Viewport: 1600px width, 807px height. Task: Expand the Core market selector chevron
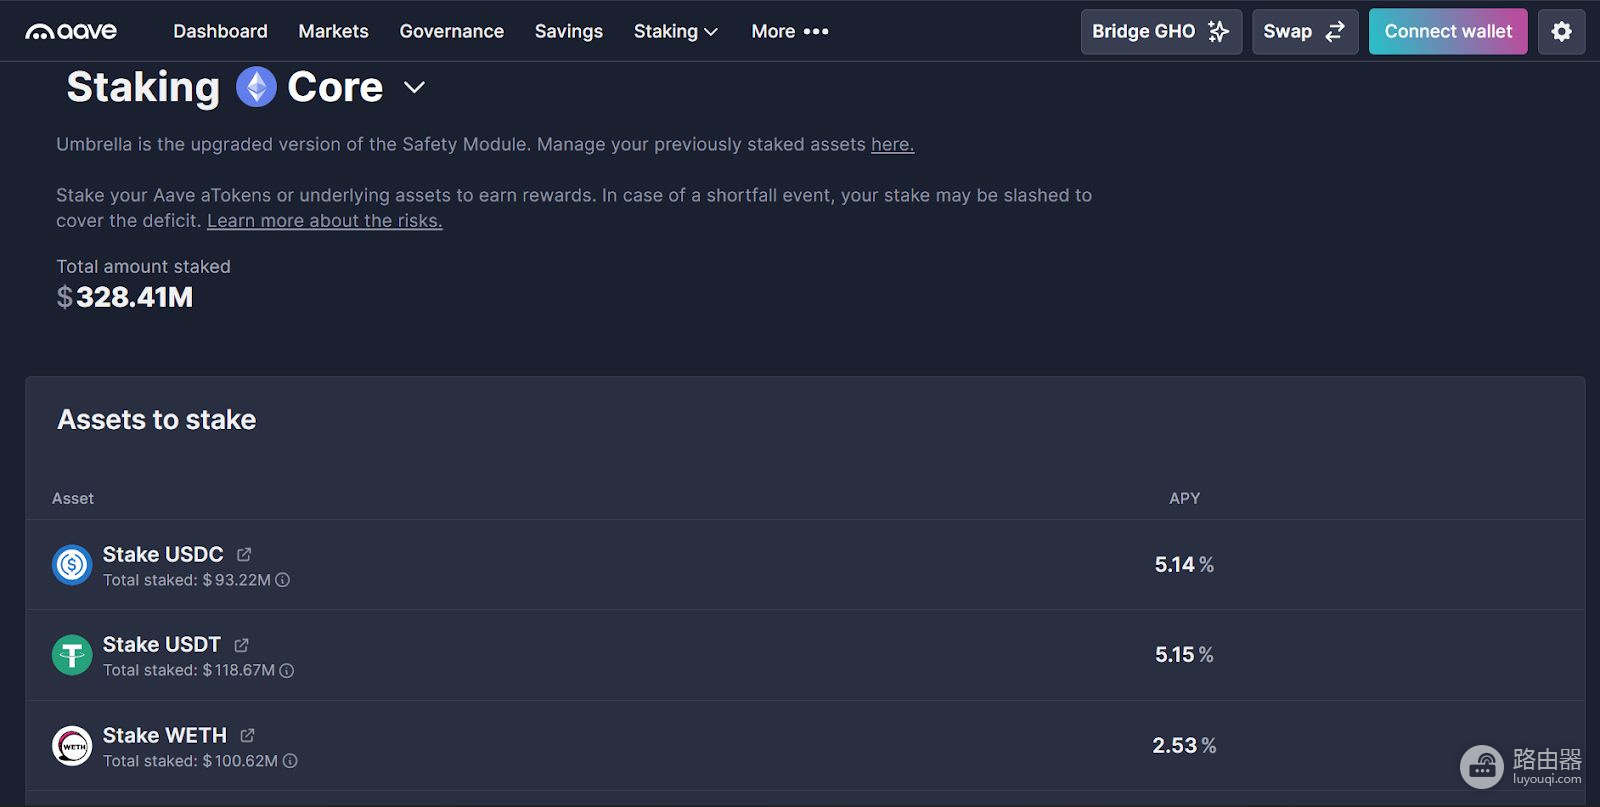coord(414,88)
